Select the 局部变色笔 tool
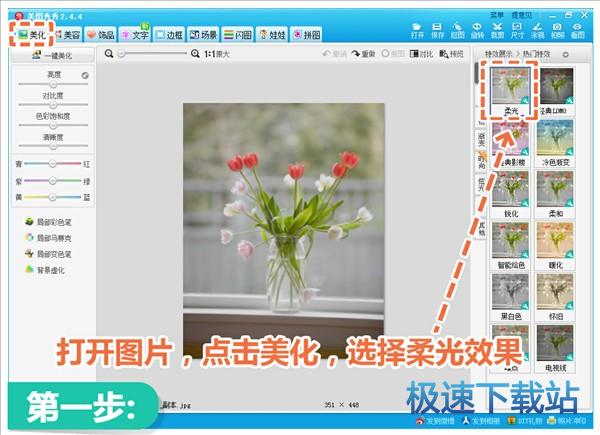 pyautogui.click(x=48, y=254)
